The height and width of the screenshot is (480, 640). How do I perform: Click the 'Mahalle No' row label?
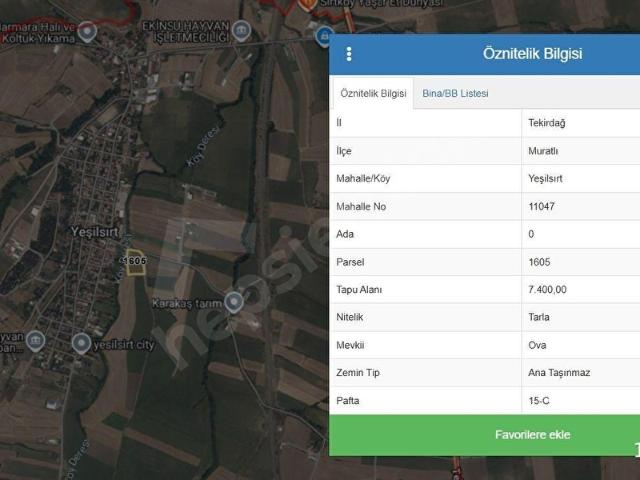pyautogui.click(x=361, y=207)
